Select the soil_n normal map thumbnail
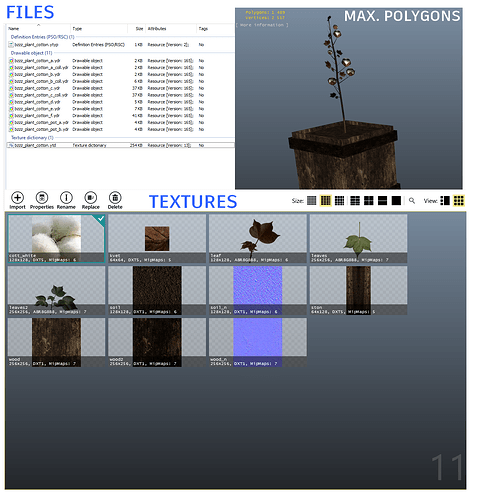 [x=258, y=290]
